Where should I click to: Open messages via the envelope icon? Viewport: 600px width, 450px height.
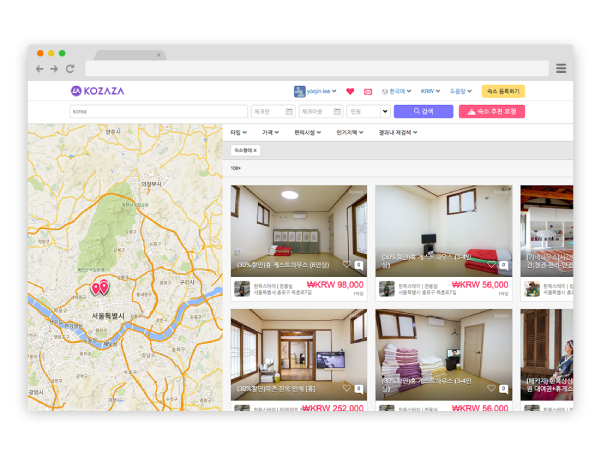(x=368, y=91)
